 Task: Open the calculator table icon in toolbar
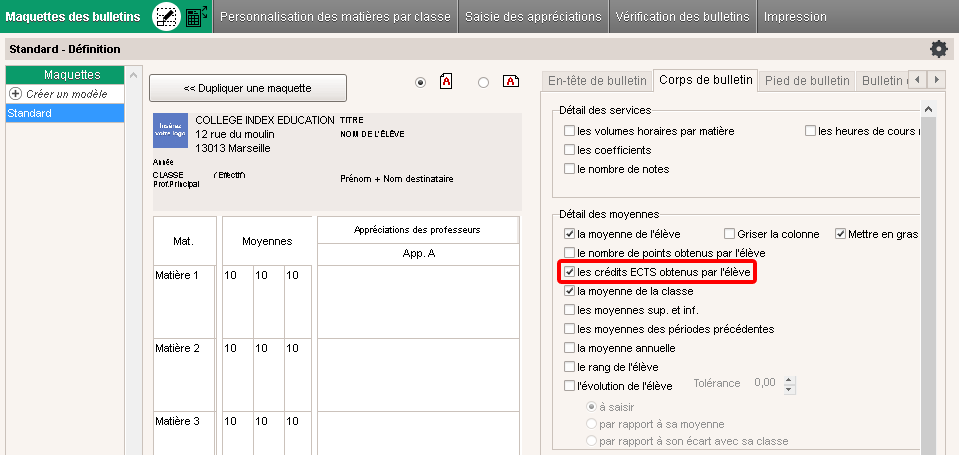(194, 17)
